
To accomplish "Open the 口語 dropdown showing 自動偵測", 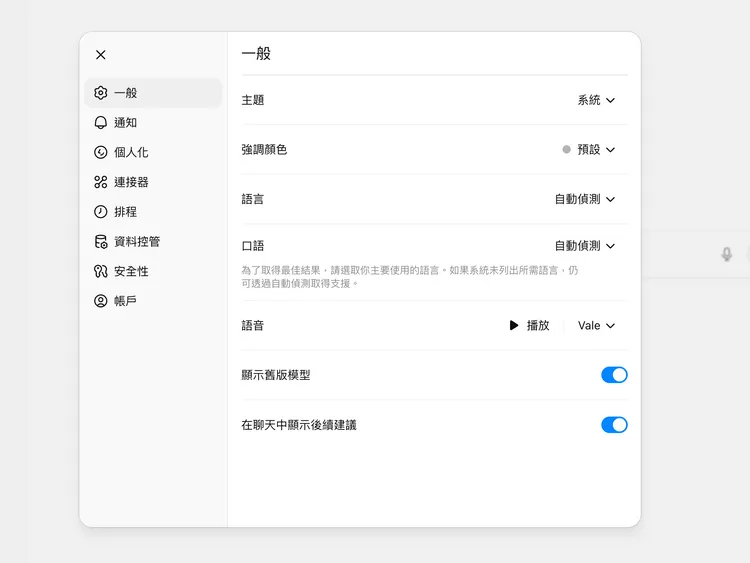I will (585, 246).
